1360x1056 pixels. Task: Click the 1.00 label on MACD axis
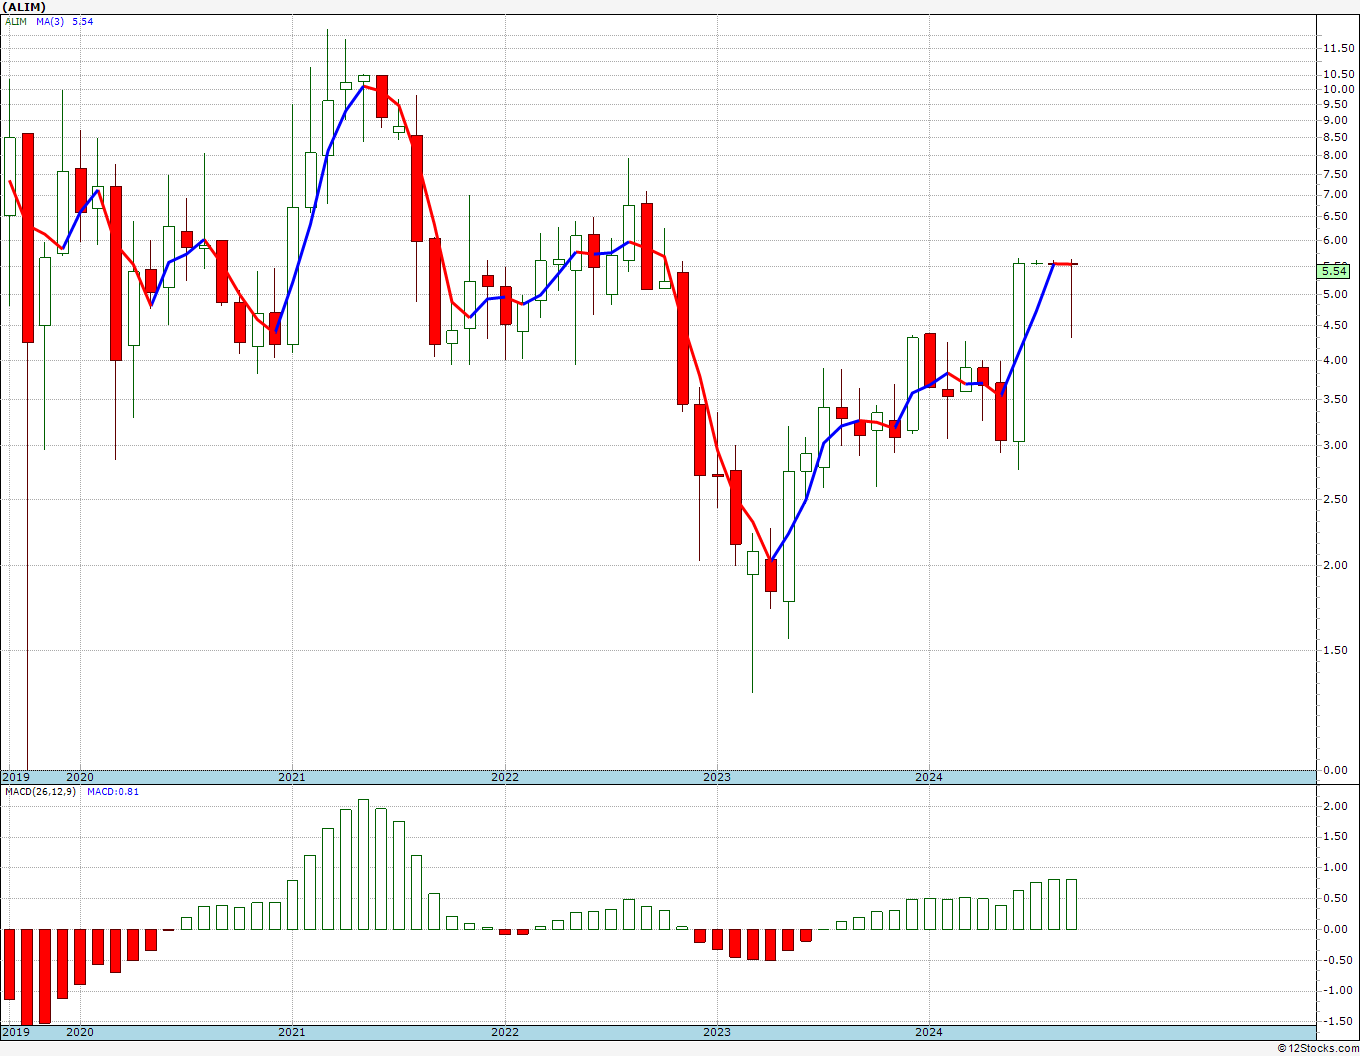[1337, 867]
